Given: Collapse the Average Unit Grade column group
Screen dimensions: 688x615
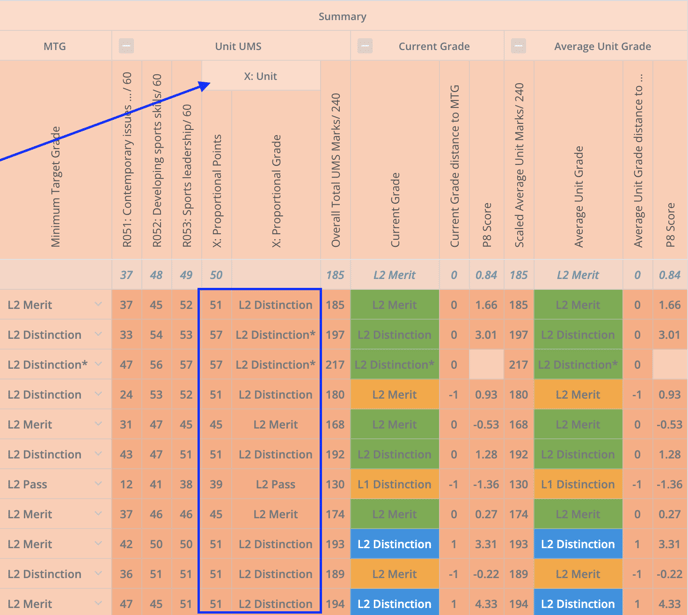Looking at the screenshot, I should point(518,46).
